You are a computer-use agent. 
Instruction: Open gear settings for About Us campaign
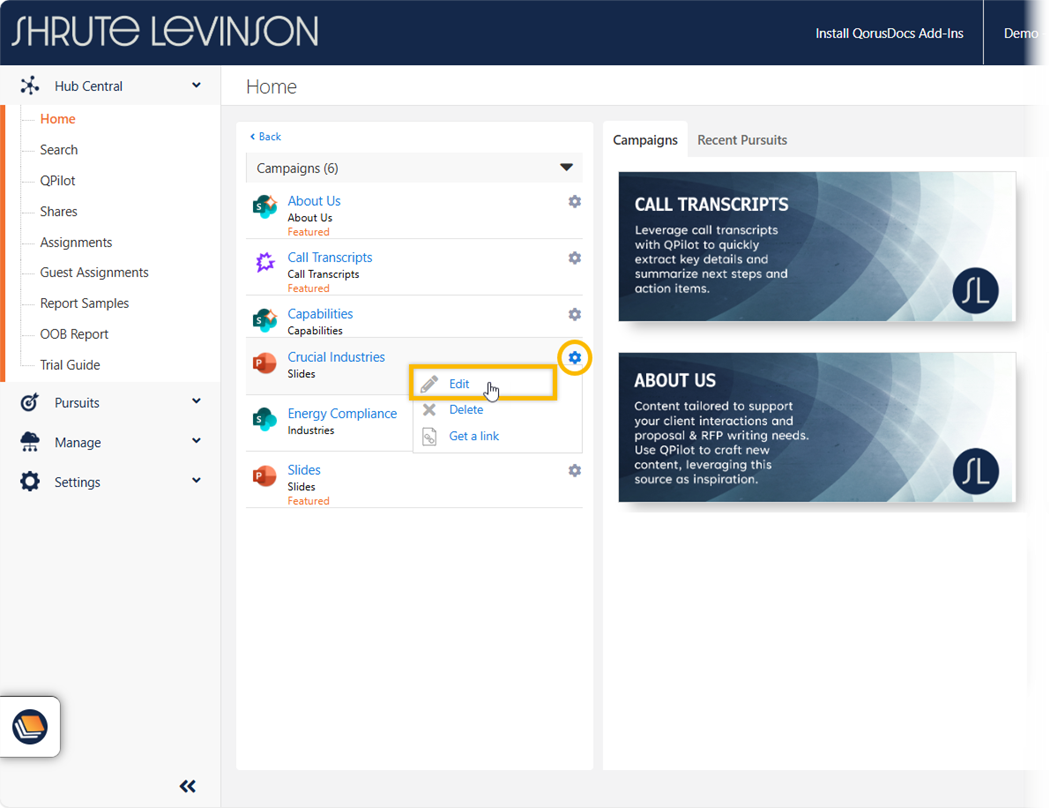(574, 202)
